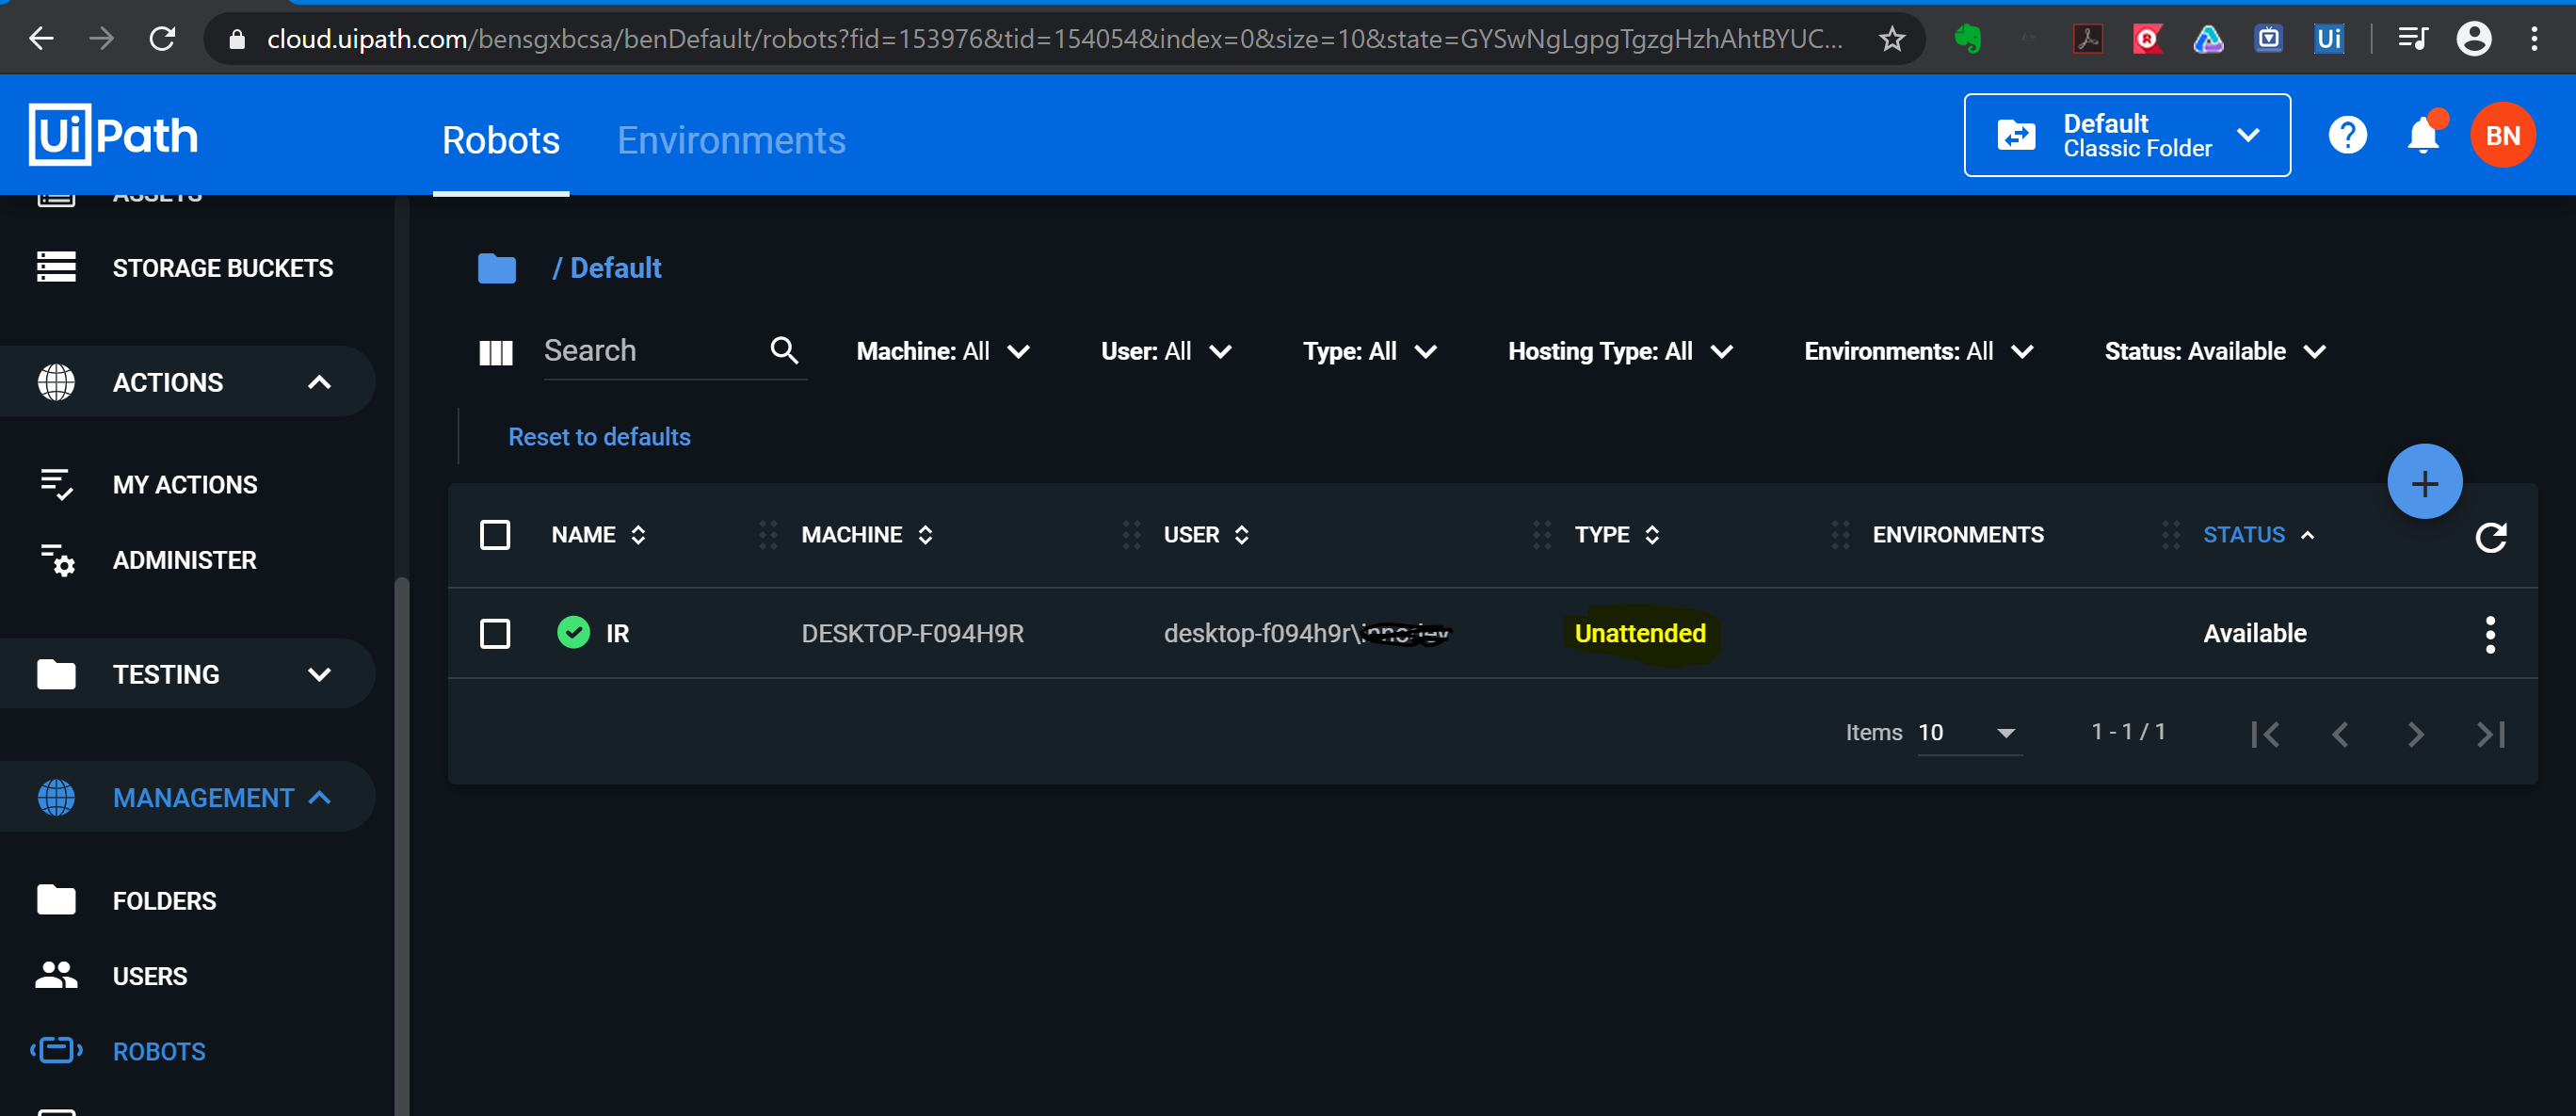Click the DESKTOP-F094H9R machine cell
2576x1116 pixels.
[x=912, y=634]
